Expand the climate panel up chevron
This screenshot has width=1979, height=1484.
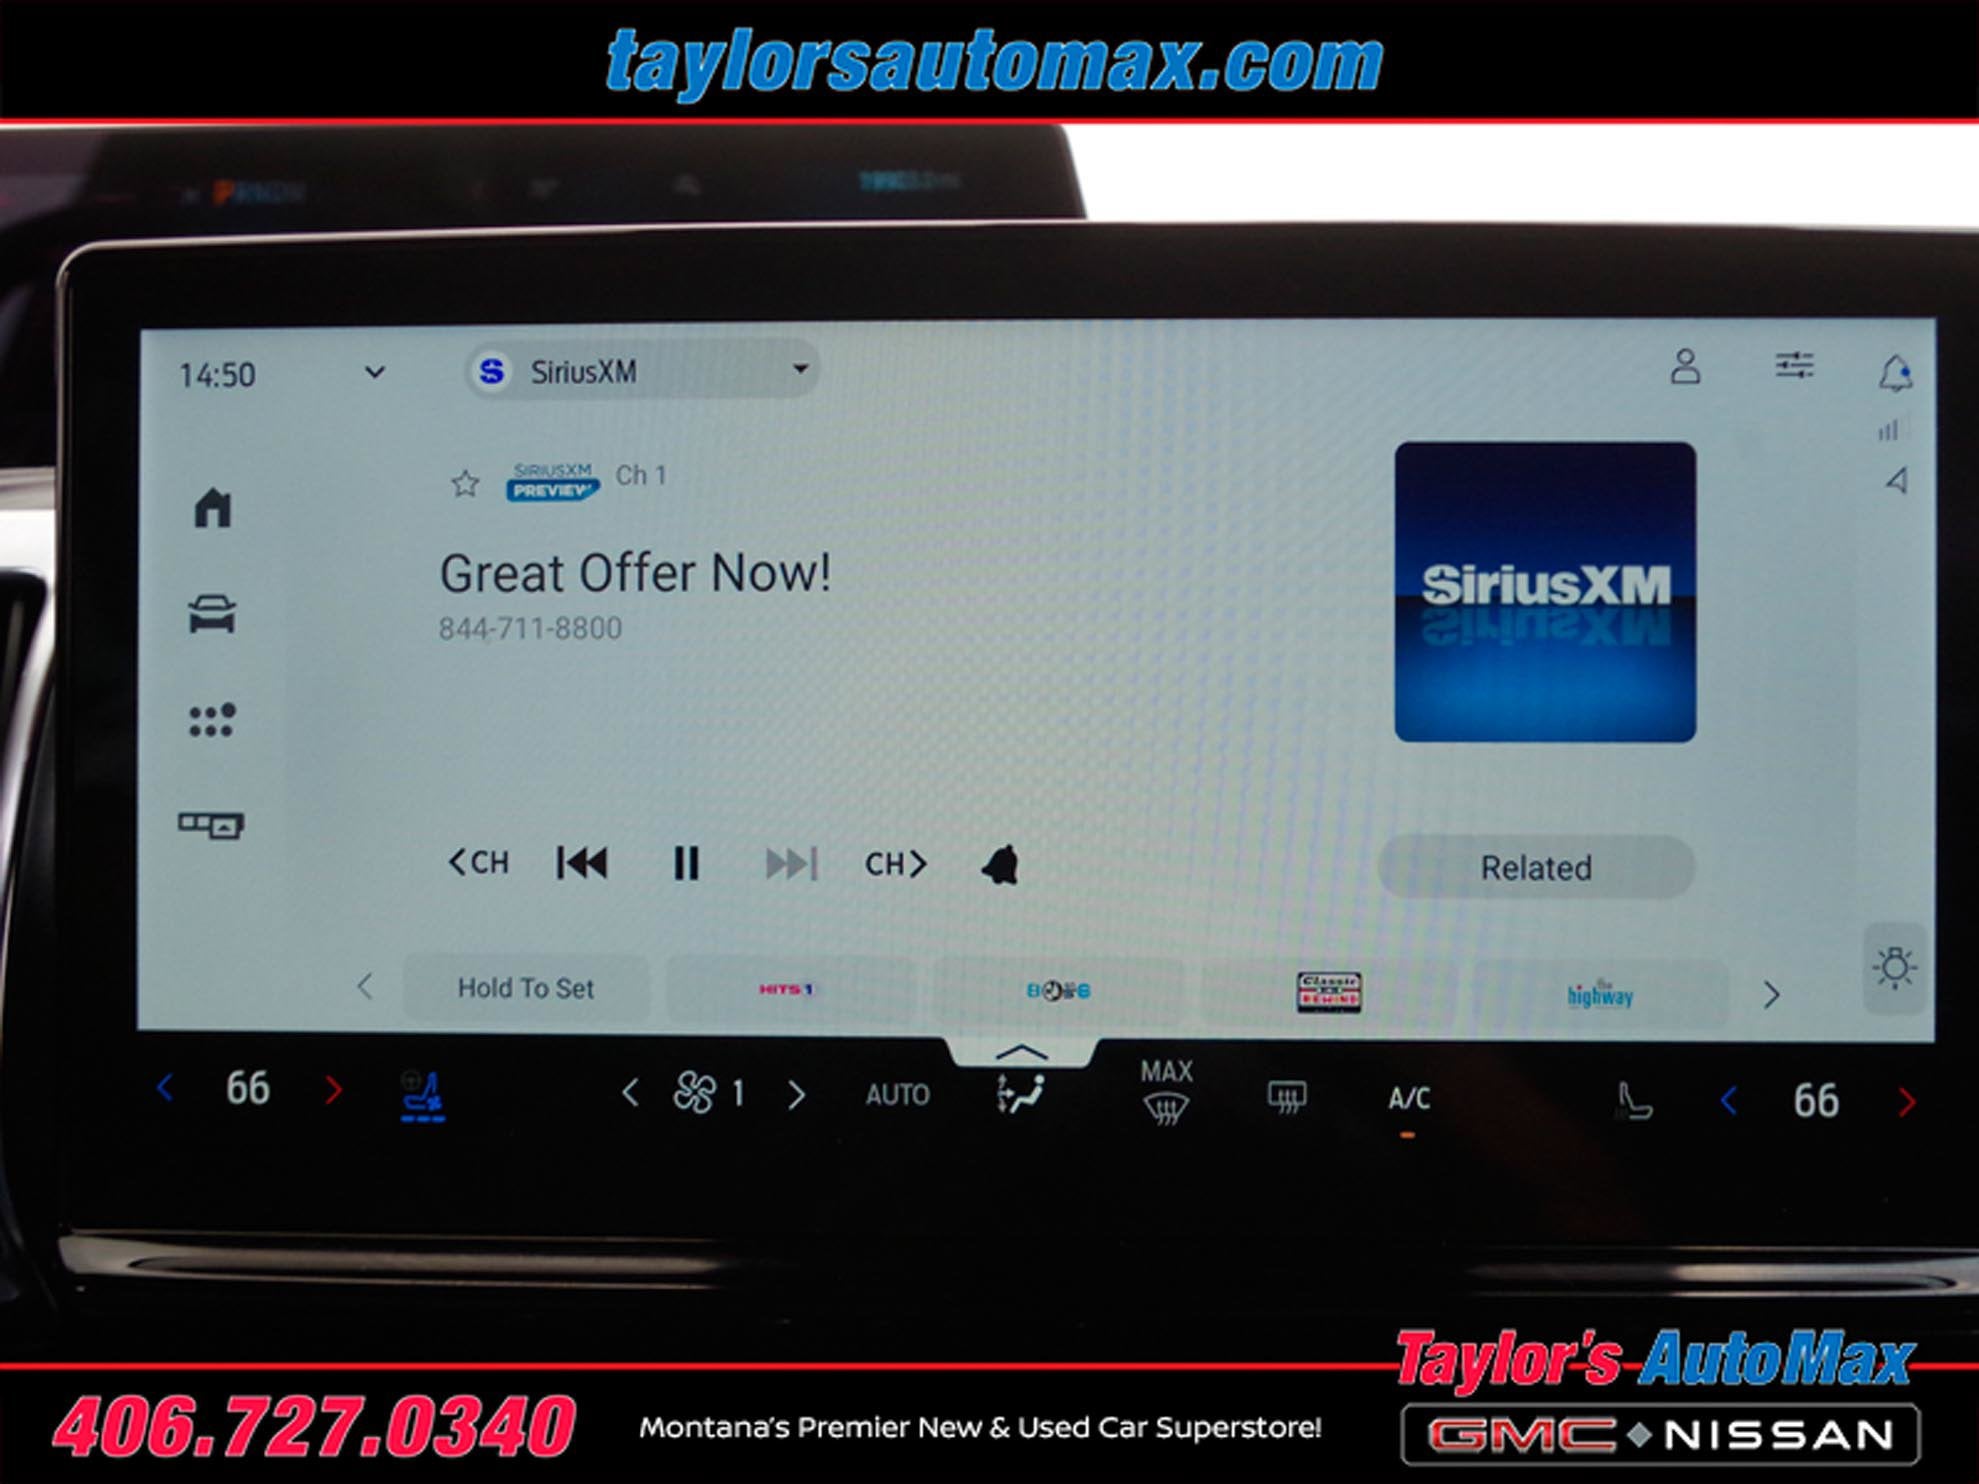(x=1021, y=1052)
